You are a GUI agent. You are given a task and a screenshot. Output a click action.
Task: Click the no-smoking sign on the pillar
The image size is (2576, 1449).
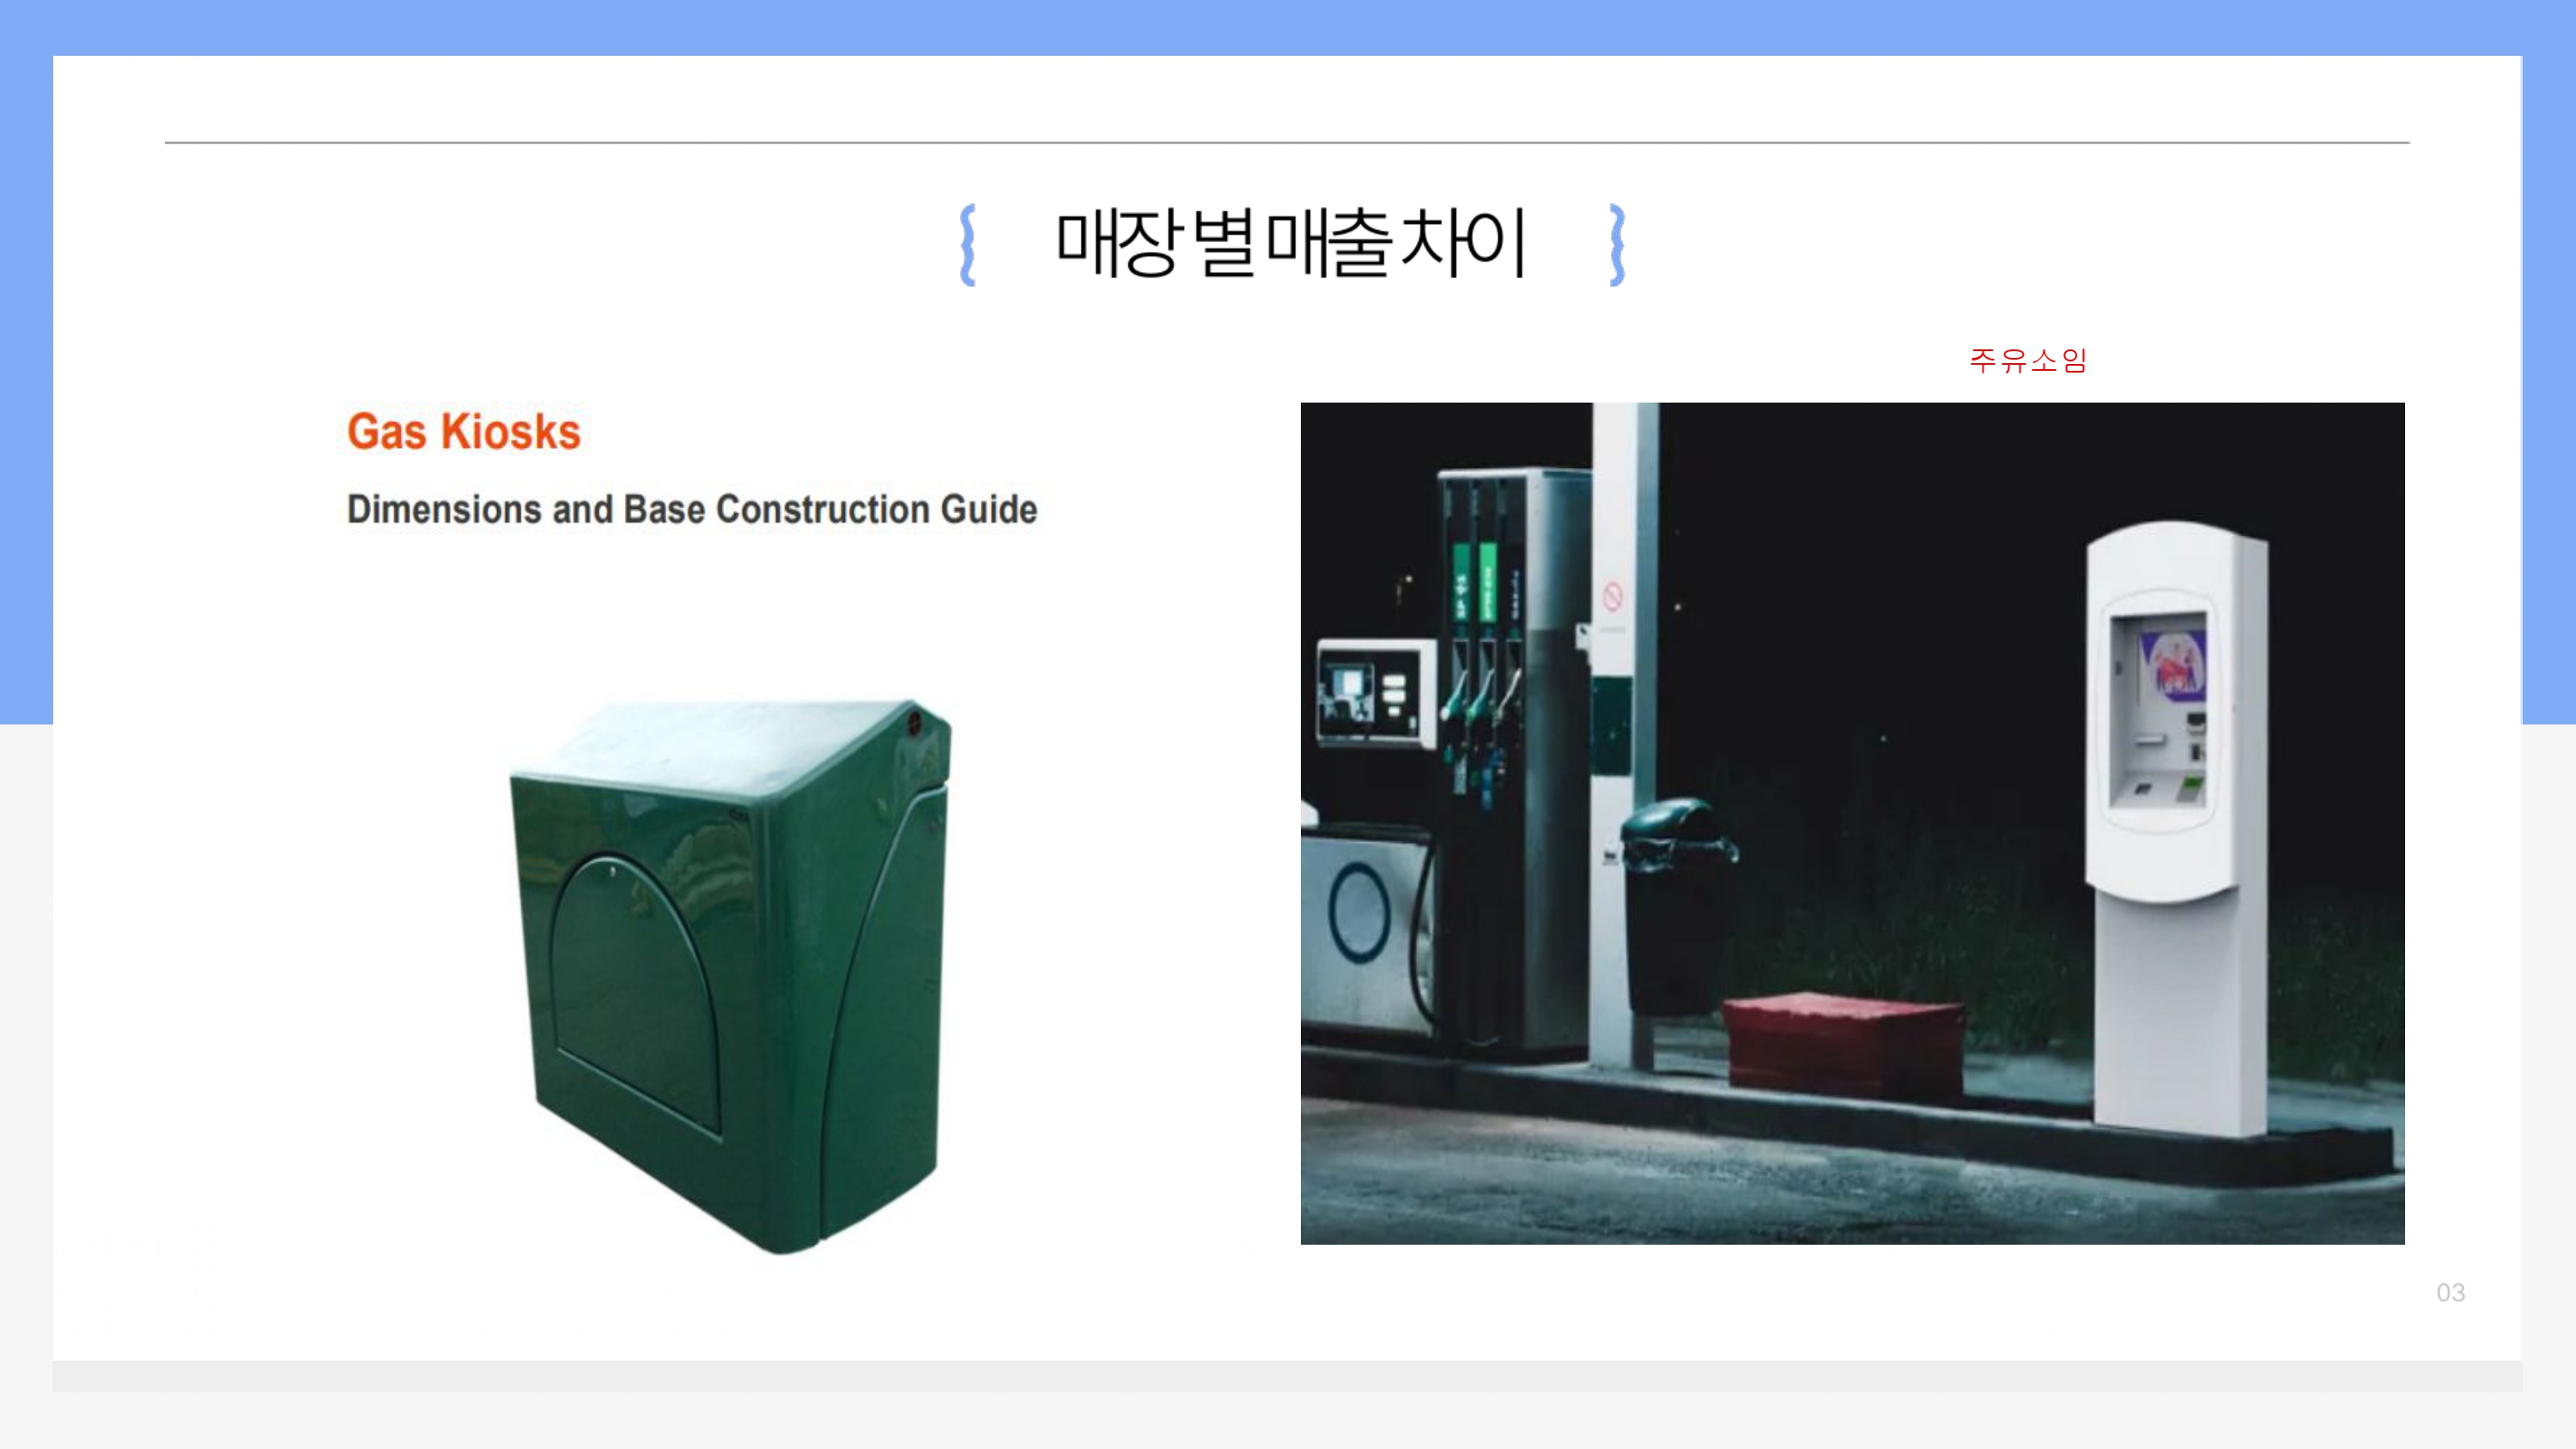click(x=1612, y=596)
